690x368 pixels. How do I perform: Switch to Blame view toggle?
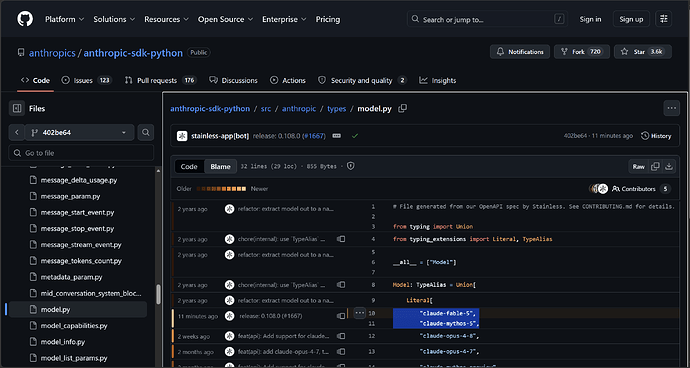coord(220,166)
